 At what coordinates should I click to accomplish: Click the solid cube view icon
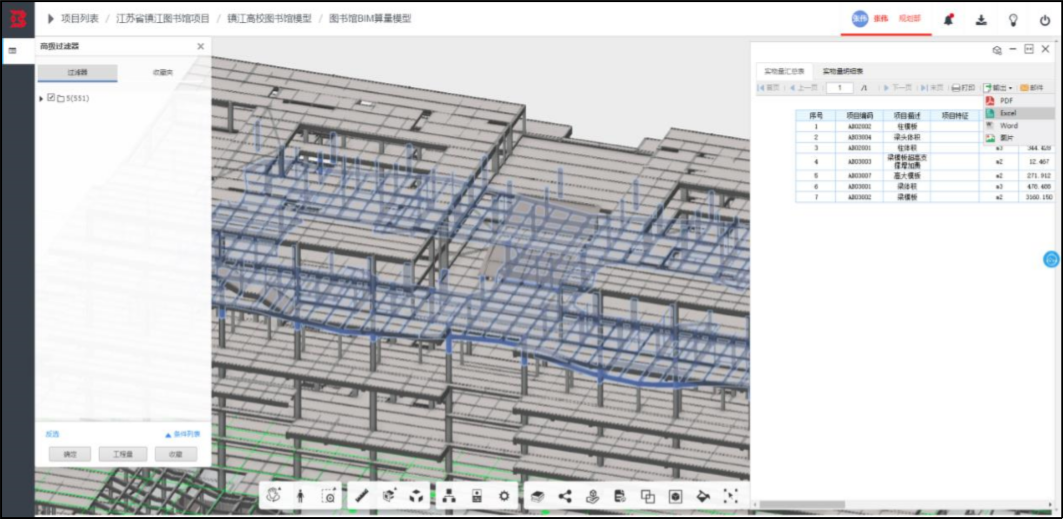point(416,496)
